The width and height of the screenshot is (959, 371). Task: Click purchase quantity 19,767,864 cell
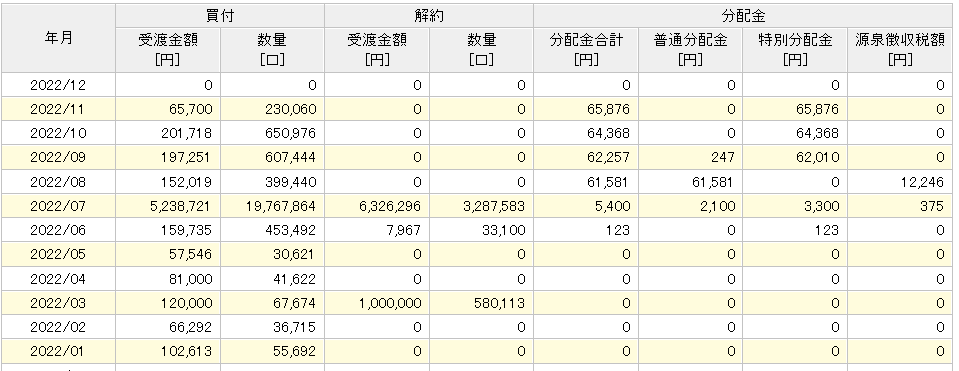click(x=272, y=206)
